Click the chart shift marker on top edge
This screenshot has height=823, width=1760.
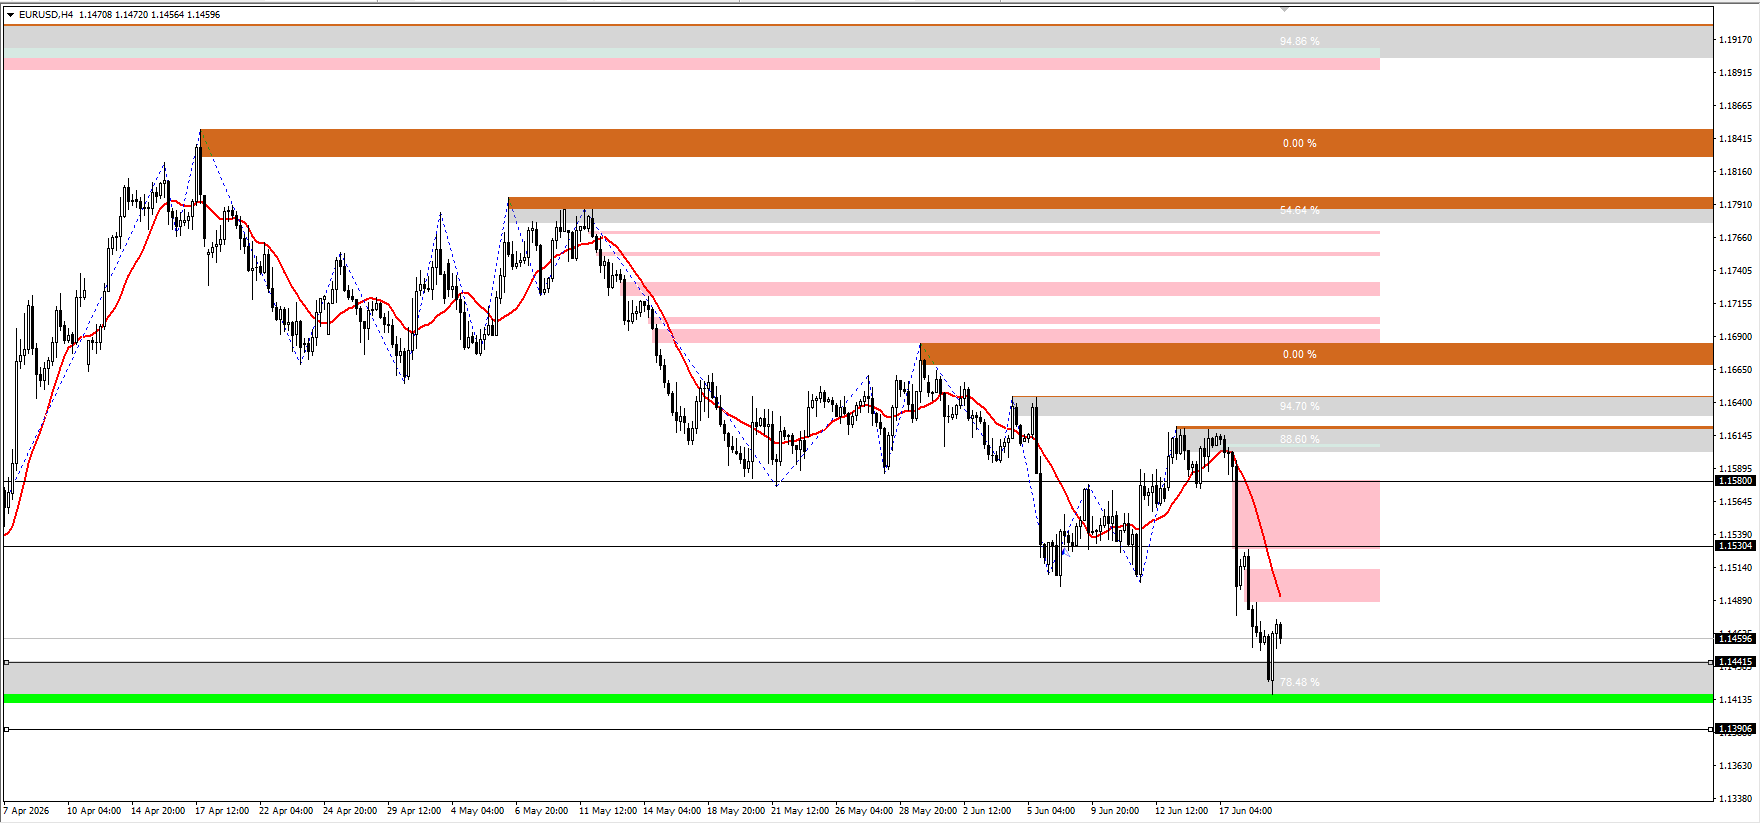[x=1285, y=8]
